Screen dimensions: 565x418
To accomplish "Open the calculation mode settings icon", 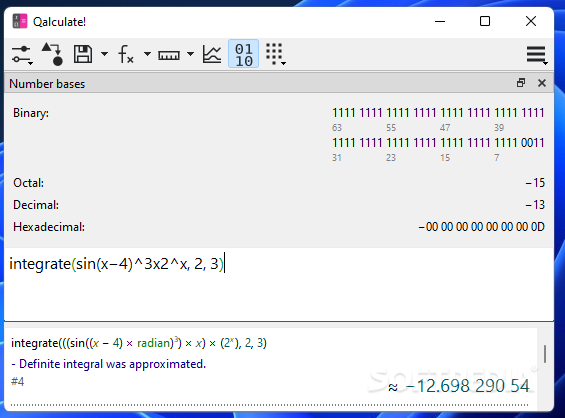I will [22, 54].
